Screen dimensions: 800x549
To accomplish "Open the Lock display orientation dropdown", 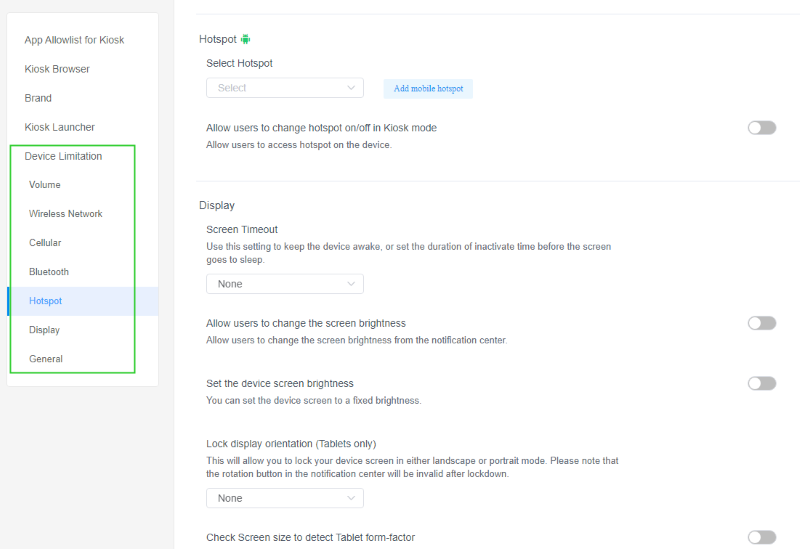I will pyautogui.click(x=284, y=498).
